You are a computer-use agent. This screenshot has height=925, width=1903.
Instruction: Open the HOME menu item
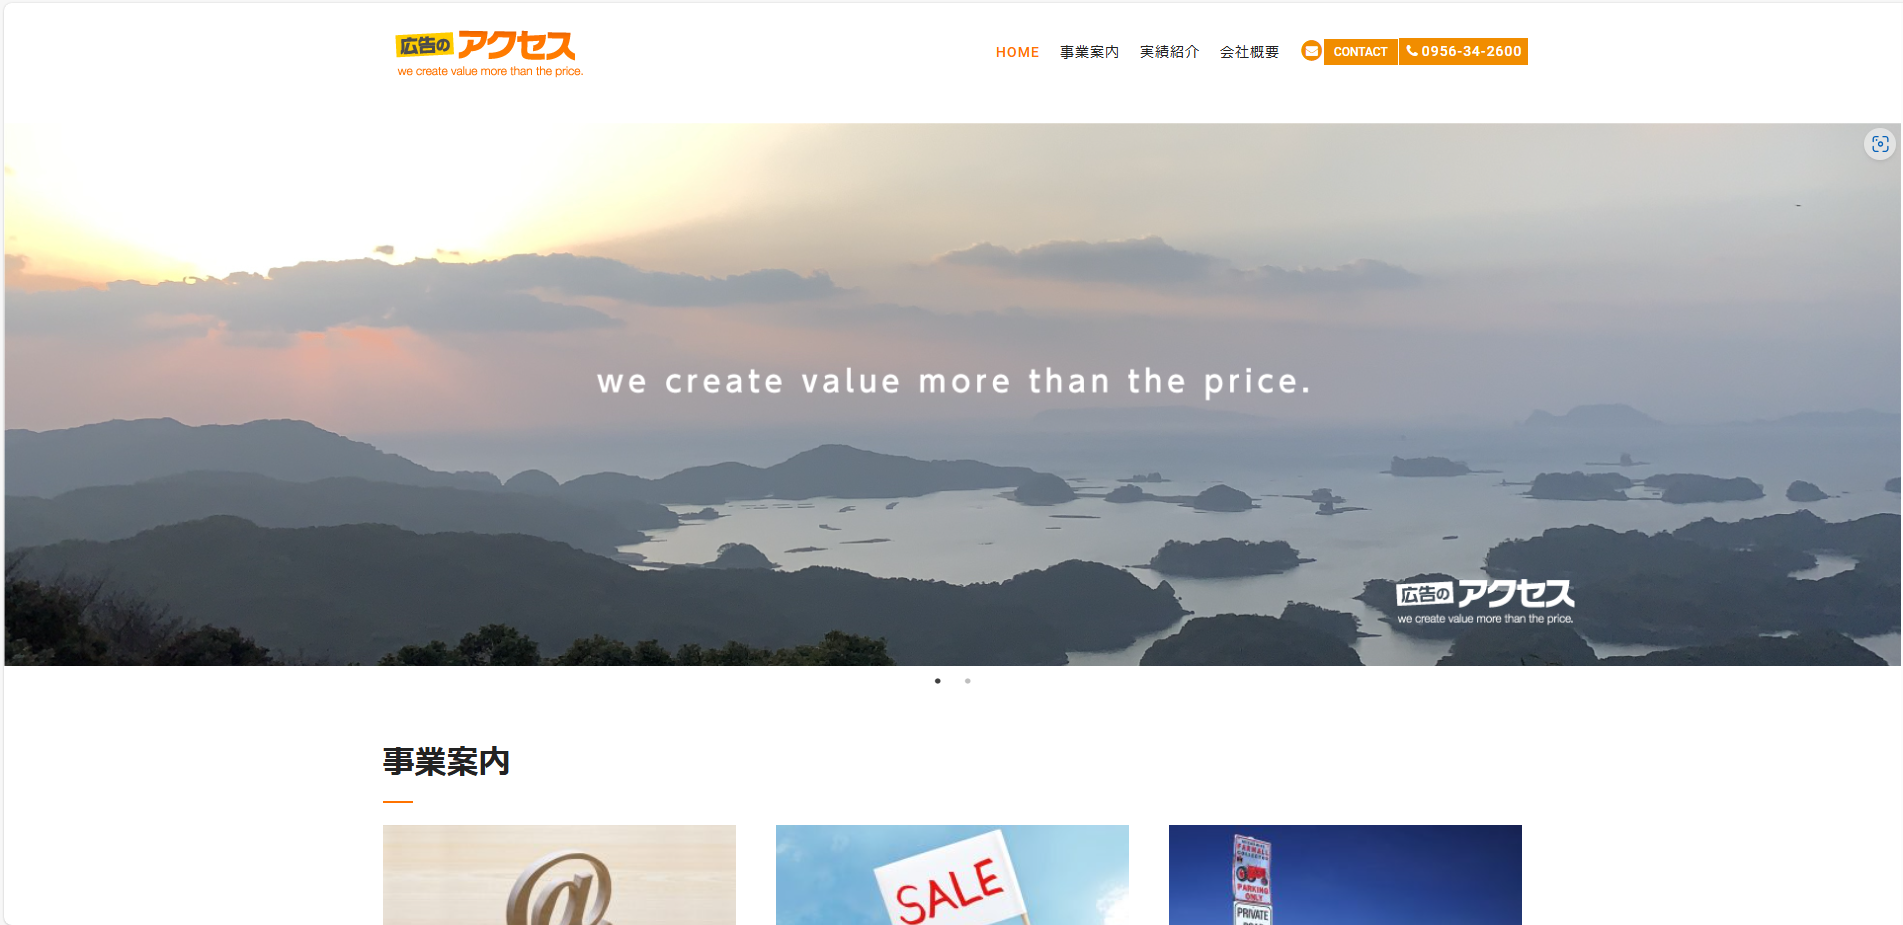coord(1017,52)
